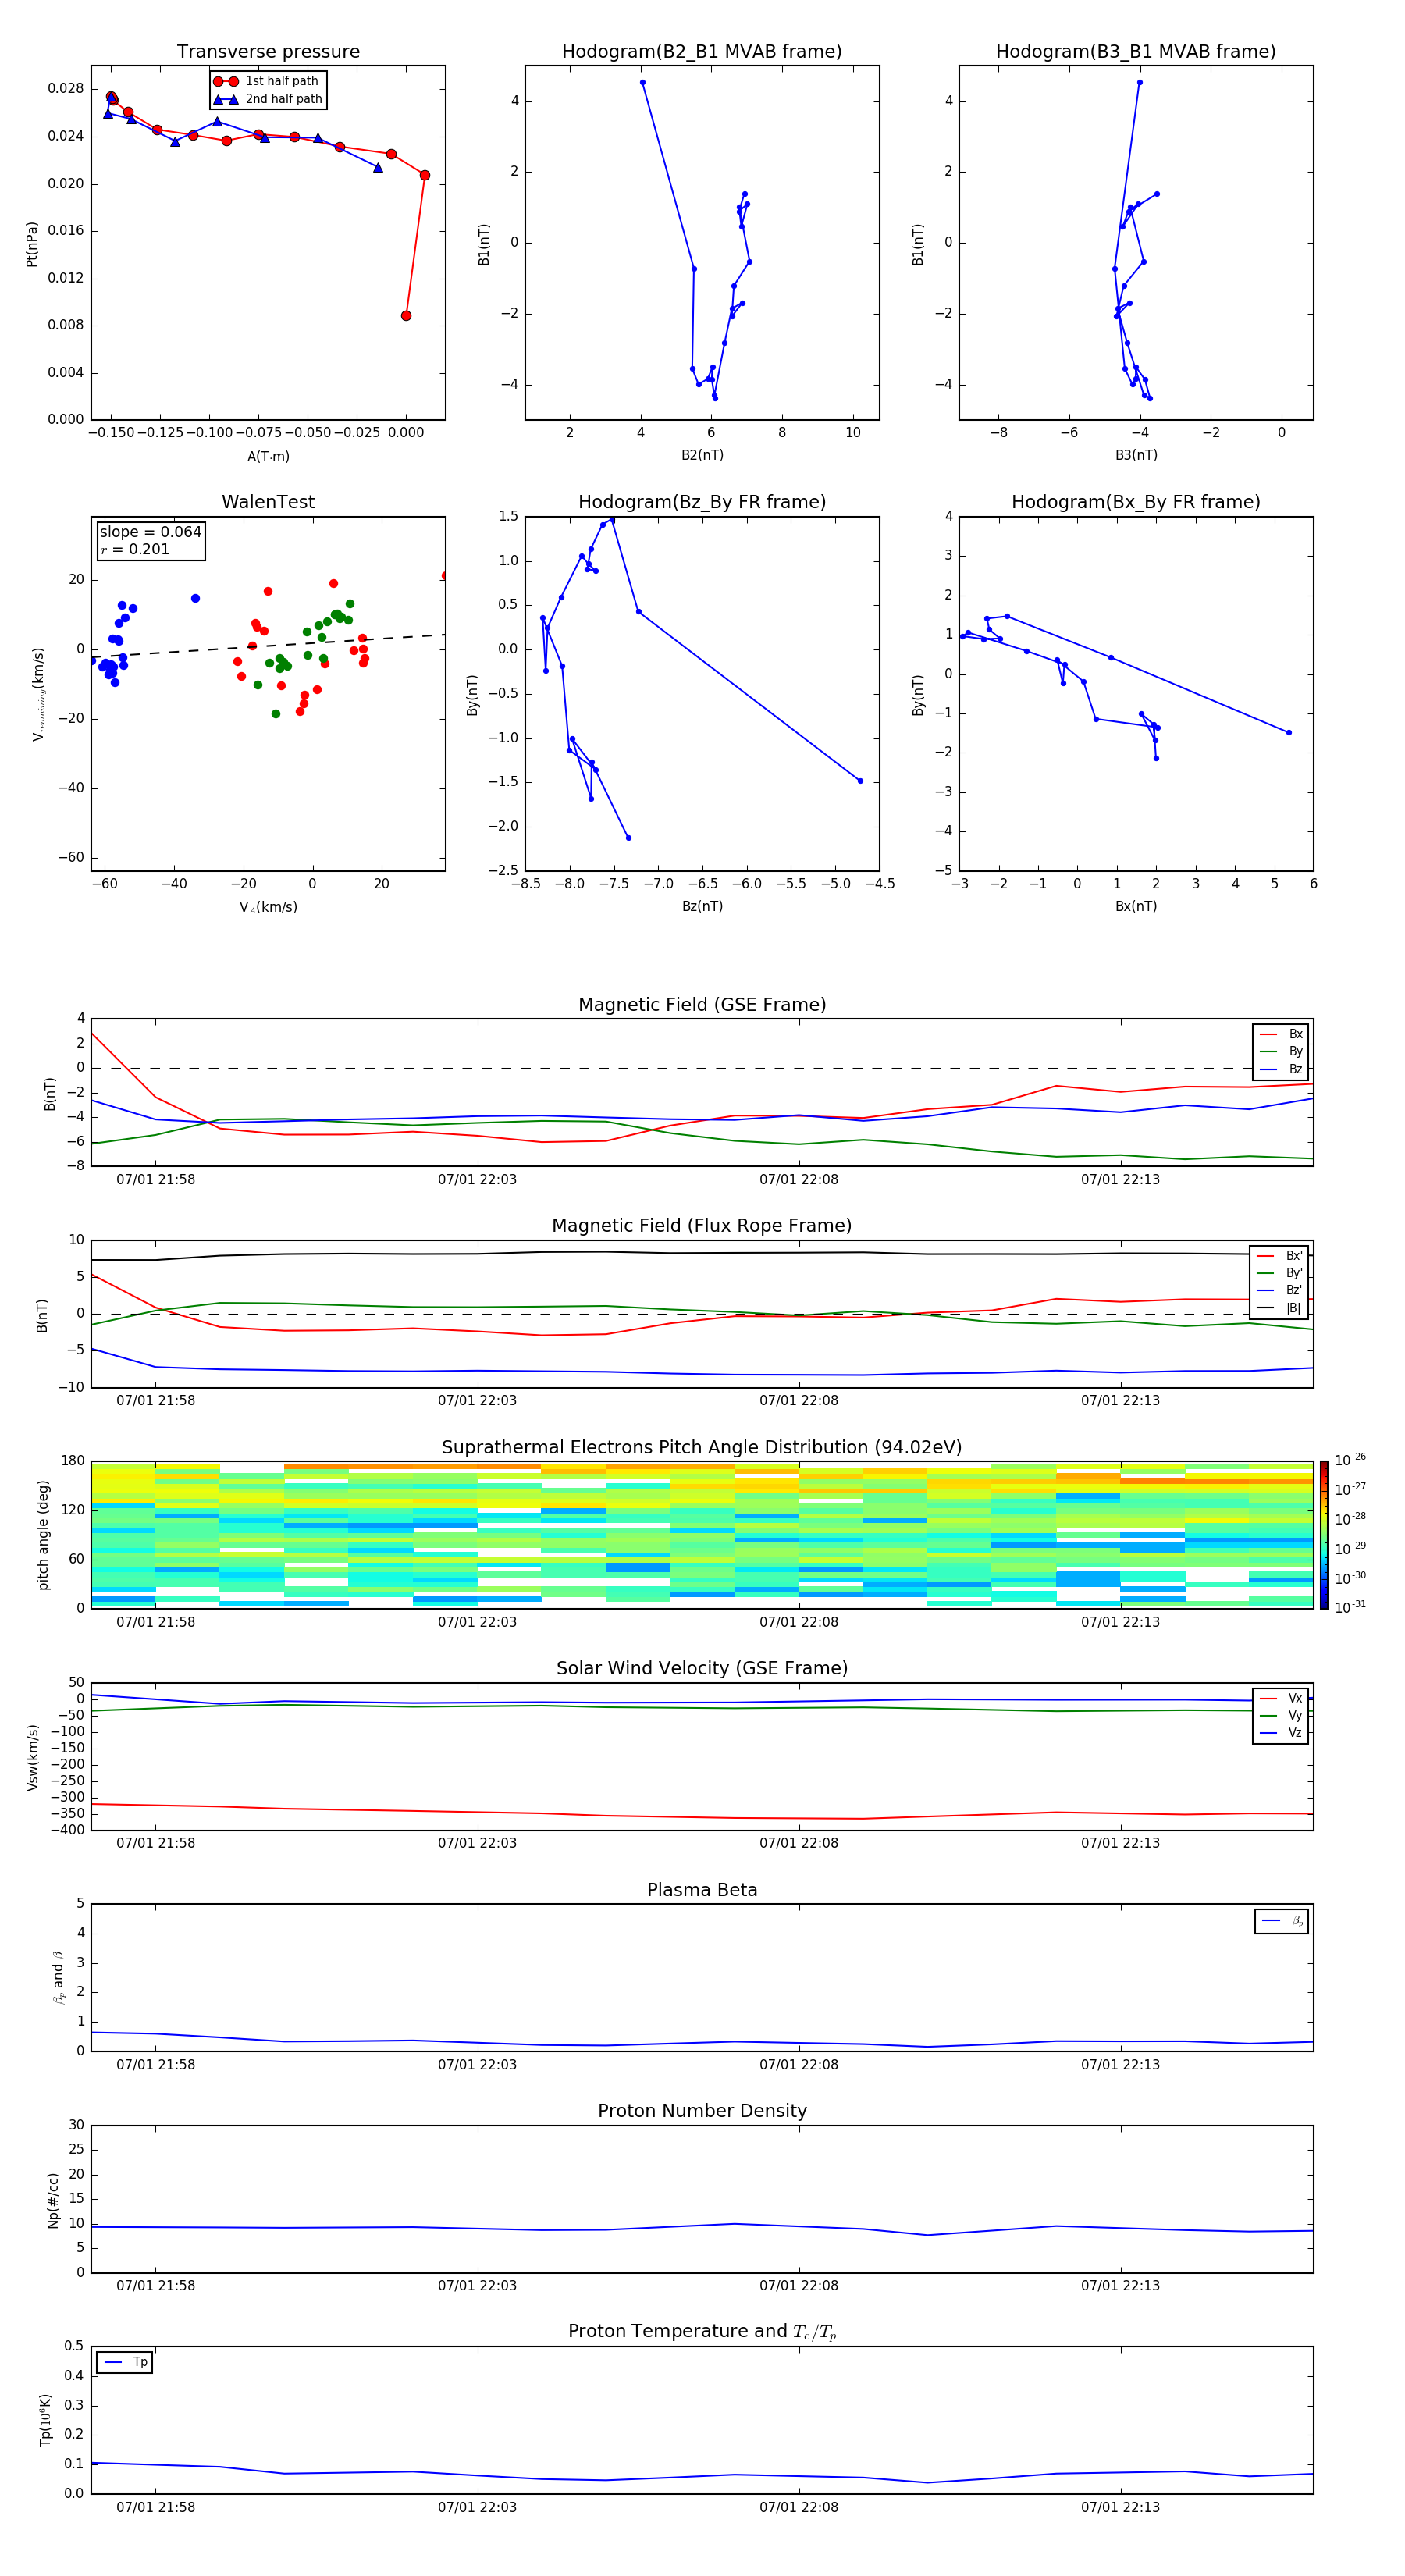Click the 'Bz(nT)' x-axis label
Screen dimensions: 1405x2576
click(x=702, y=906)
